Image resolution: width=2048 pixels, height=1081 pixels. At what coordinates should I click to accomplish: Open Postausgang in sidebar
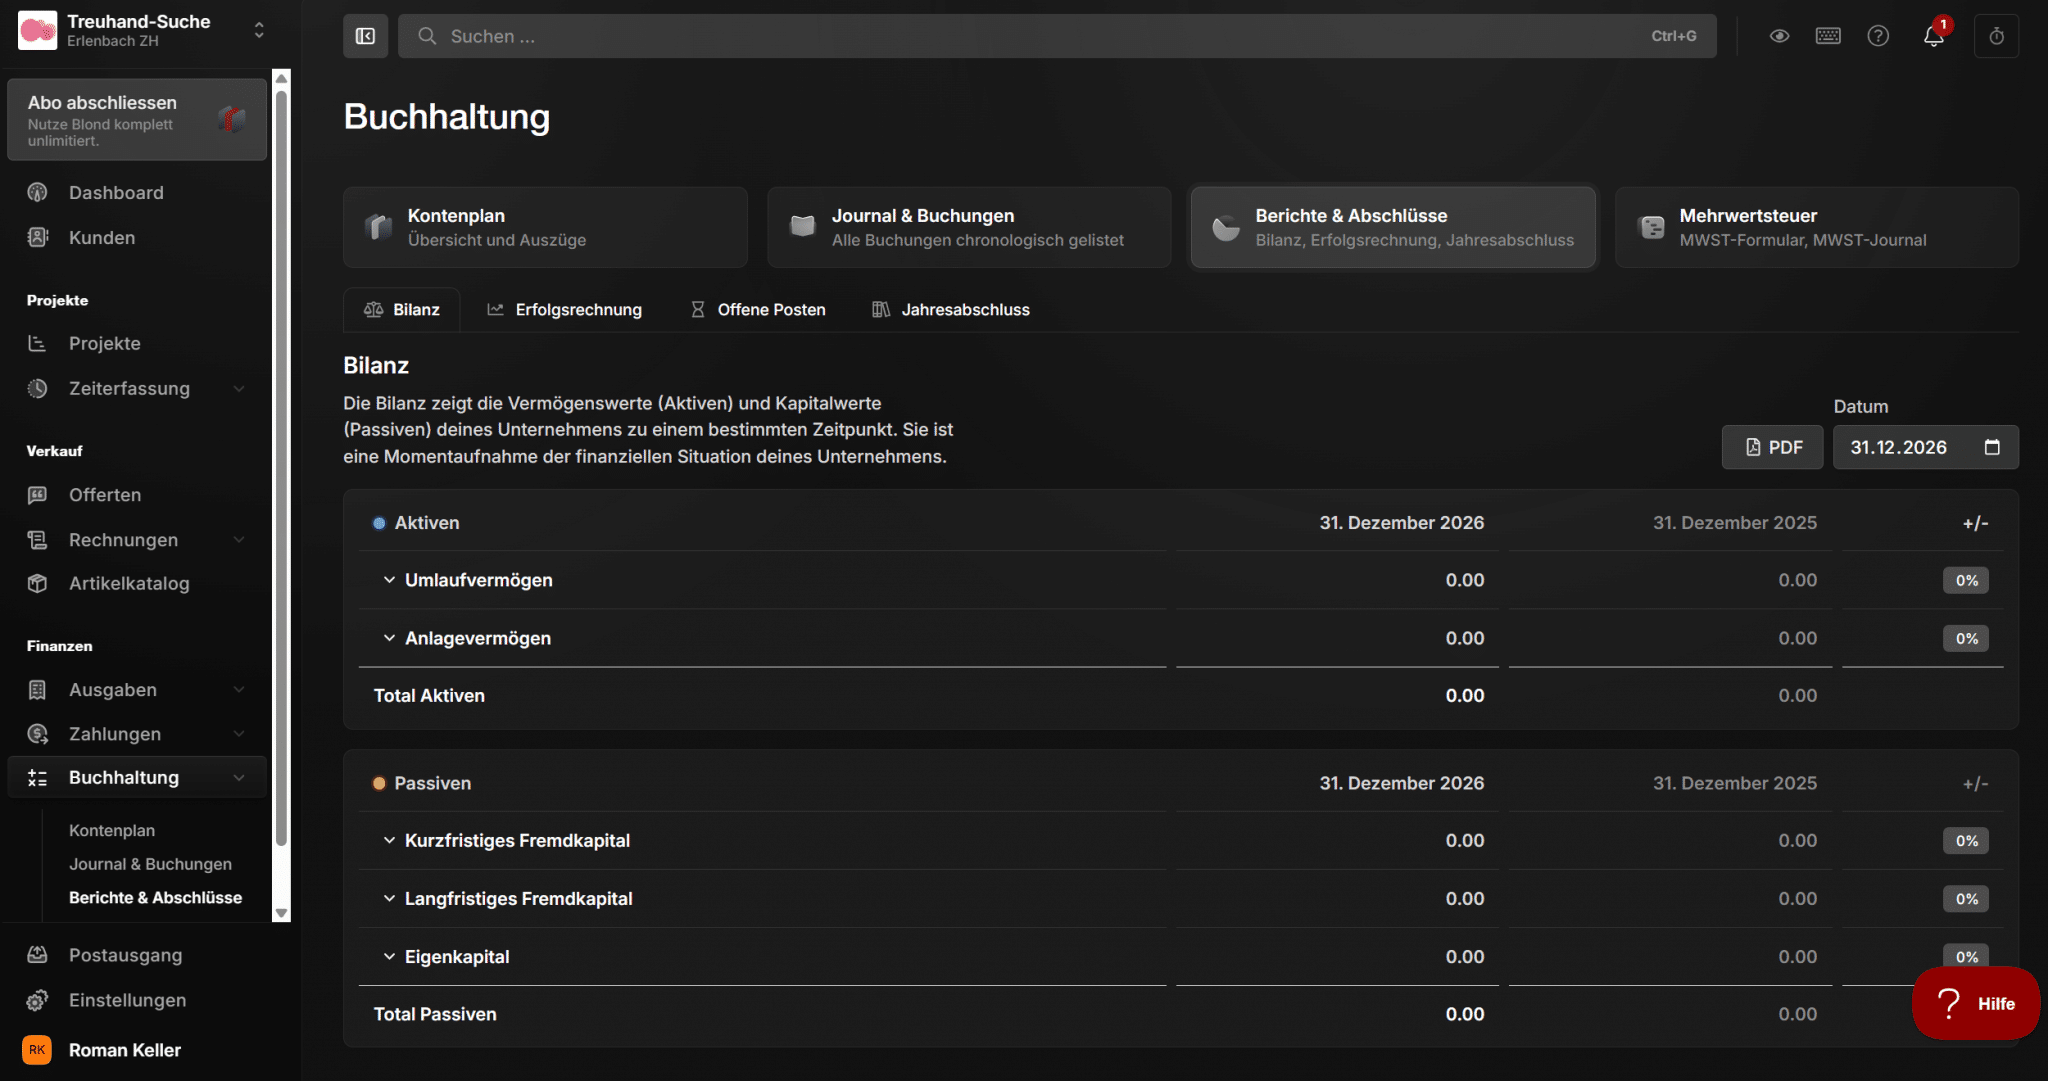tap(125, 955)
